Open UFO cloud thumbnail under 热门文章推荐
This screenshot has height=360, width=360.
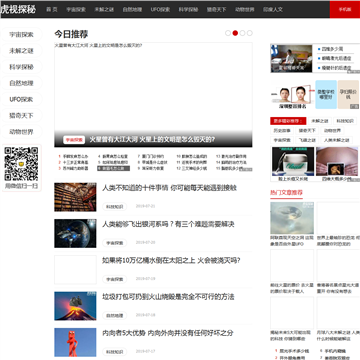pos(292,218)
